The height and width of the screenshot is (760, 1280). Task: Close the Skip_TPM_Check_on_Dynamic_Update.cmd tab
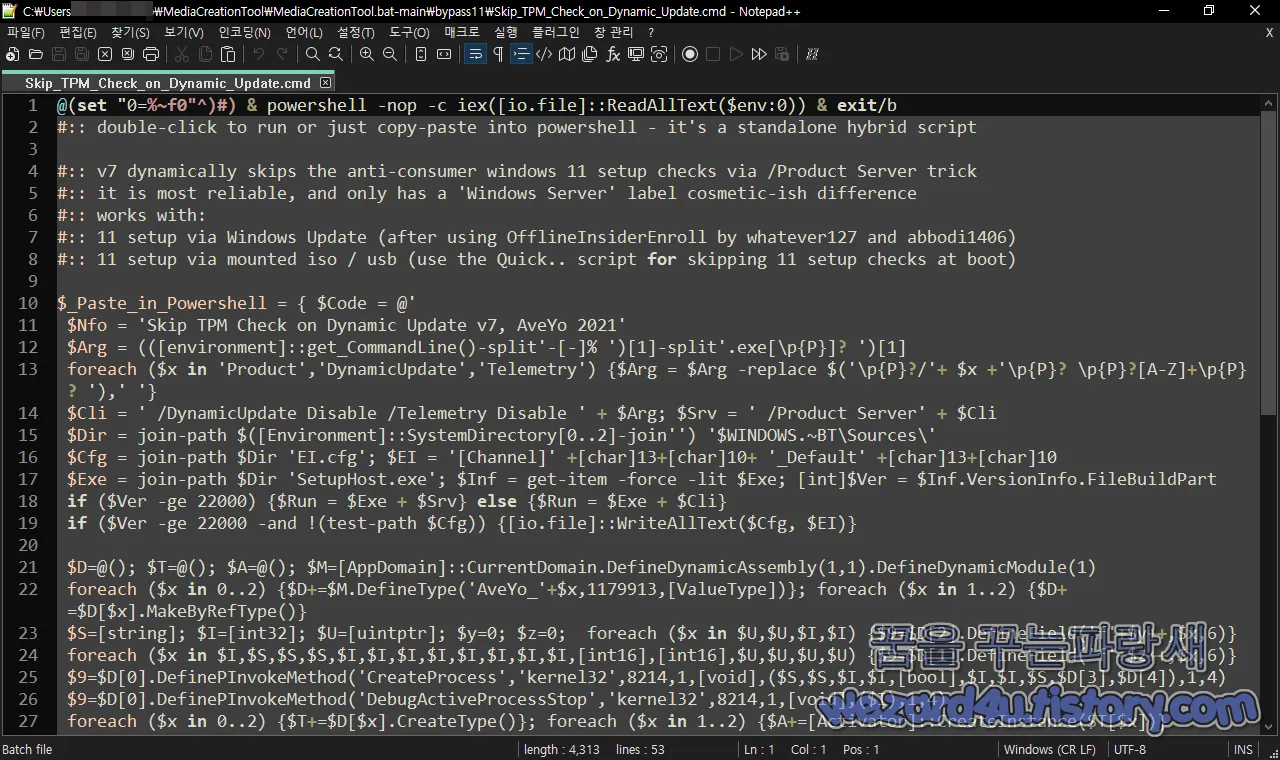click(x=324, y=83)
